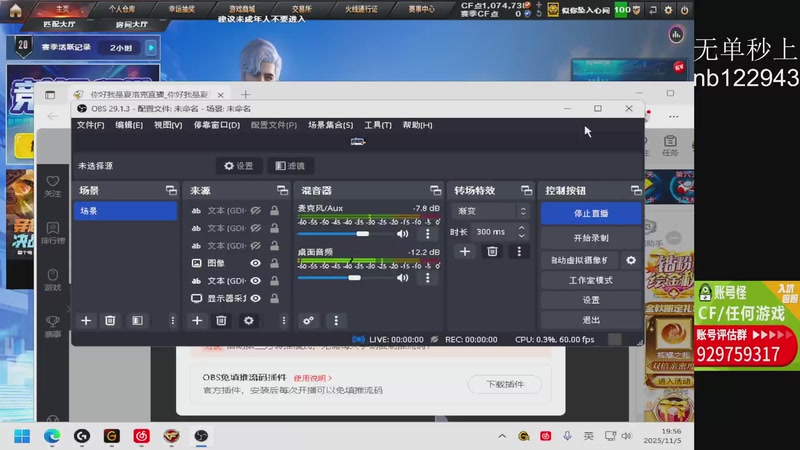
Task: Open the Windows Start menu
Action: point(22,436)
